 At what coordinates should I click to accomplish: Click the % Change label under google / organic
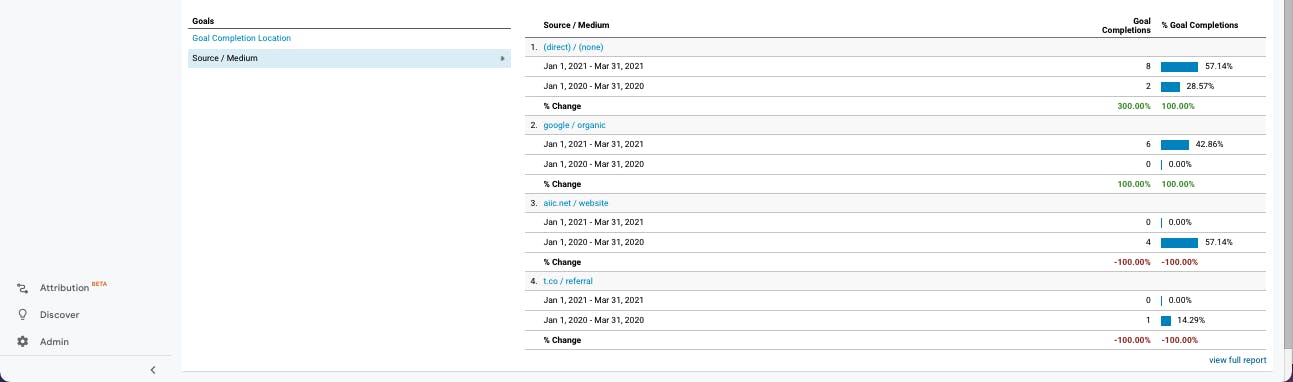click(x=562, y=184)
